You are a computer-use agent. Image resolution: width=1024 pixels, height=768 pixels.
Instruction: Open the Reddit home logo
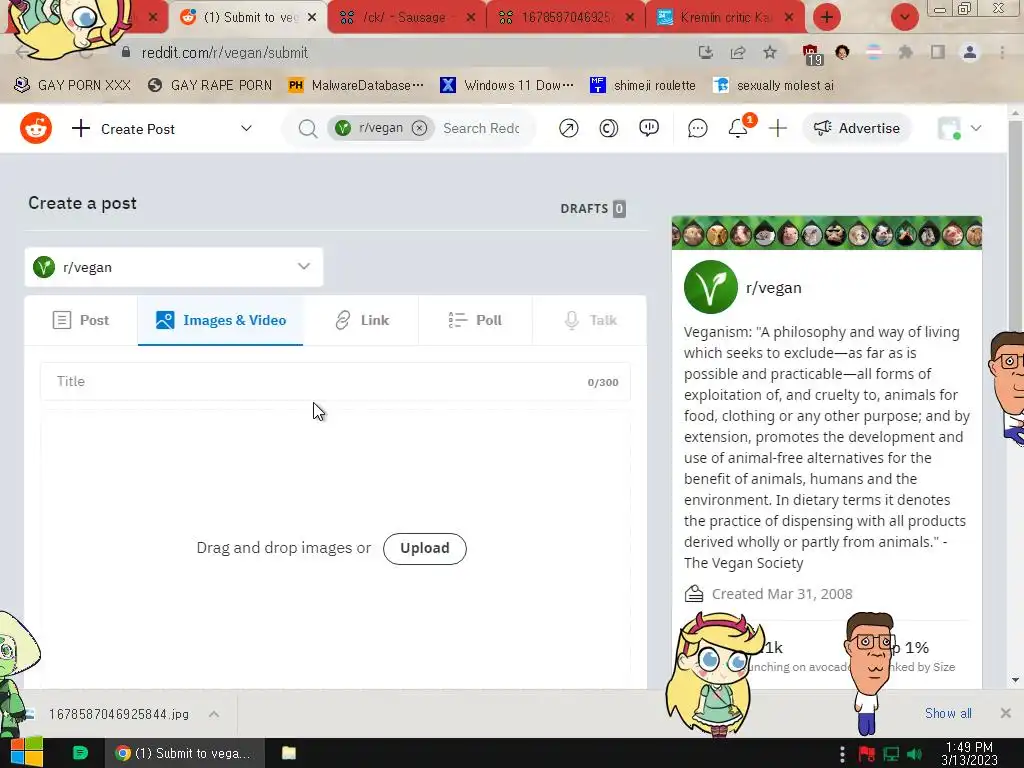pos(36,128)
